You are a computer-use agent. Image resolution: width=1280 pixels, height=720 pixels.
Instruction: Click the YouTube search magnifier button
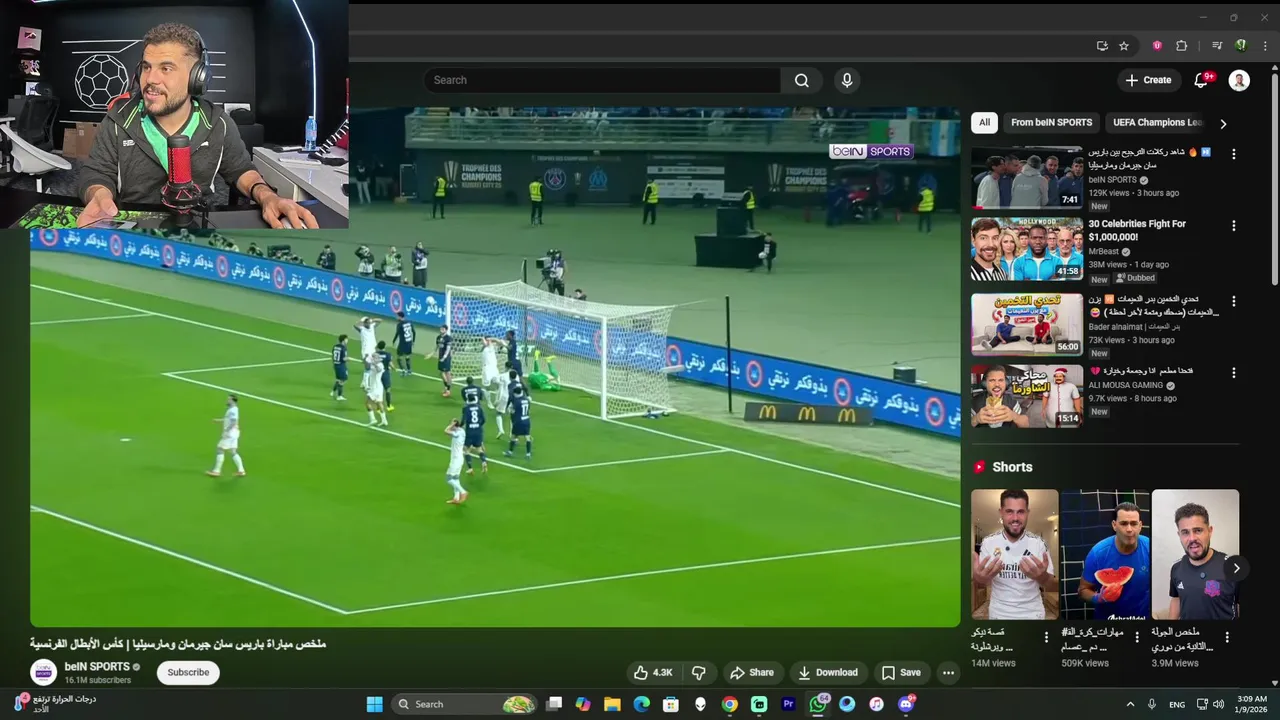coord(801,80)
